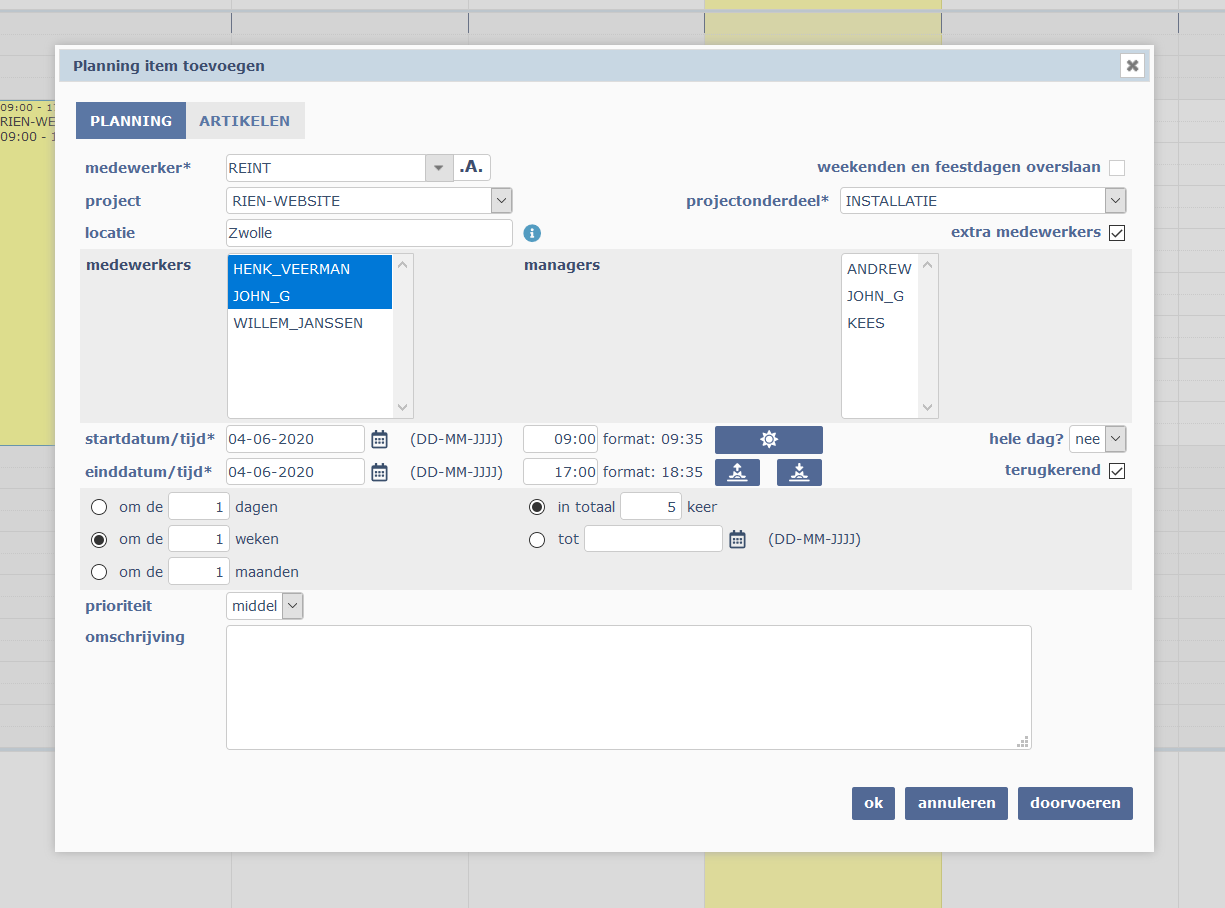Select the 'om de maanden' radio button
Screen dimensions: 1225x908
click(x=99, y=572)
